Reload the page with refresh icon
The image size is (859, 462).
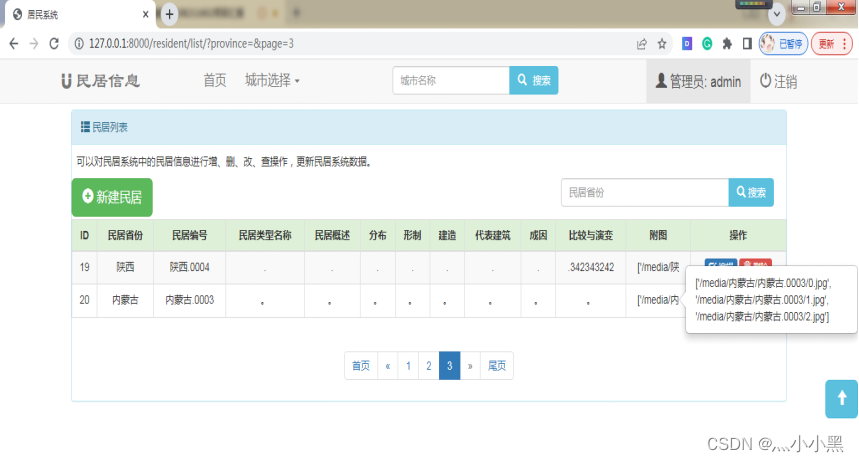[x=54, y=44]
